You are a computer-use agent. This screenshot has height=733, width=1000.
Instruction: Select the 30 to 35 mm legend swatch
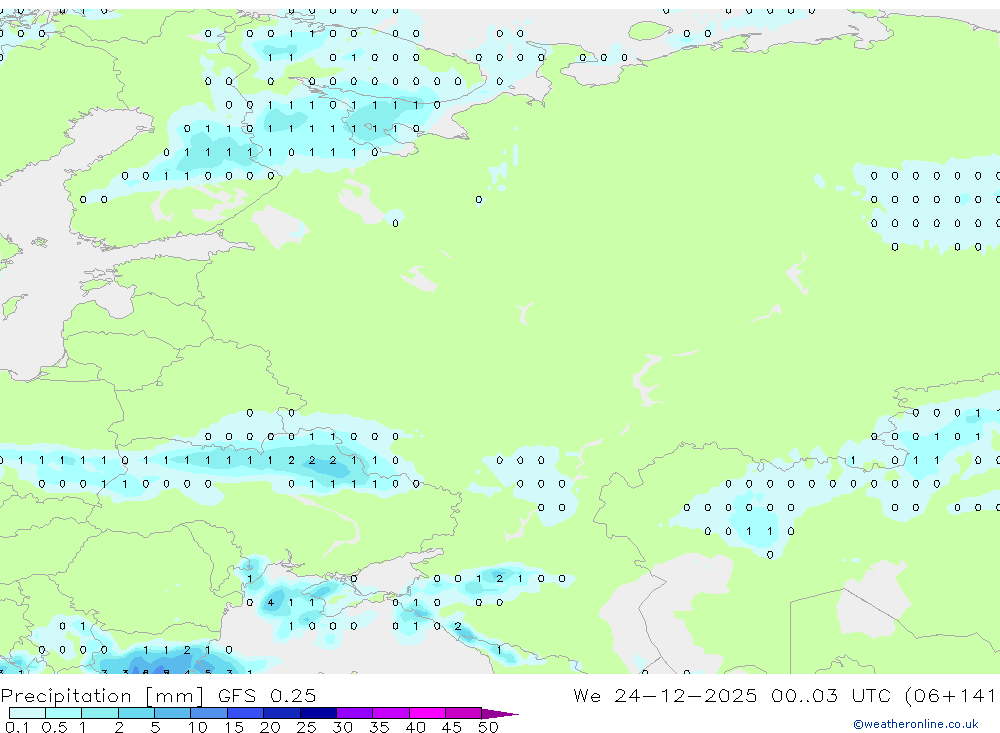[355, 713]
